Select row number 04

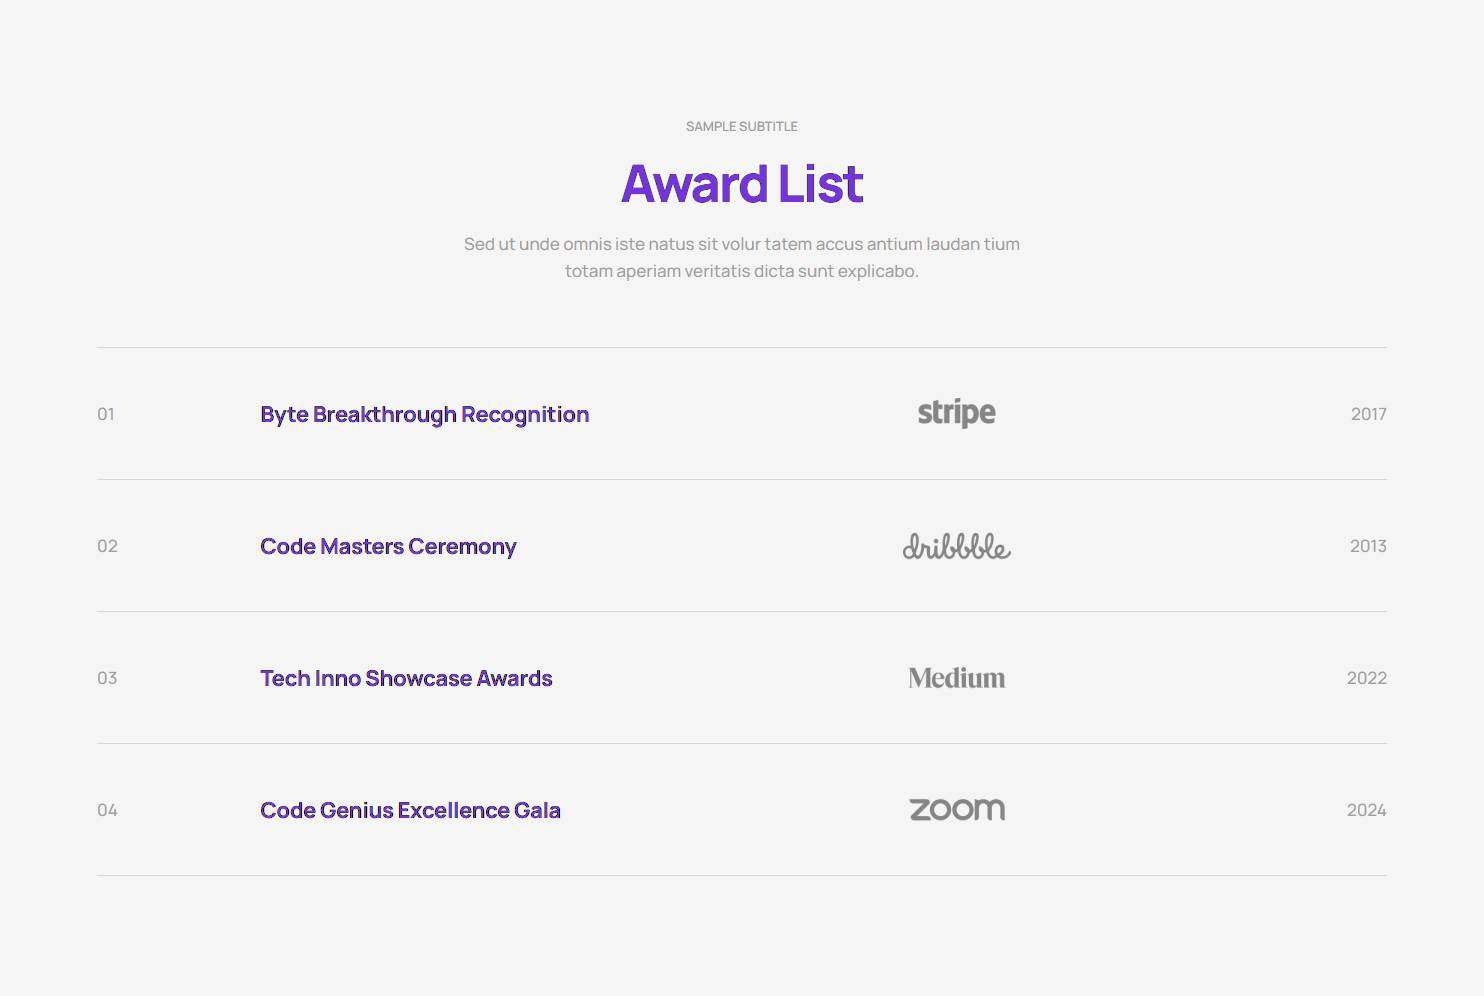point(107,810)
